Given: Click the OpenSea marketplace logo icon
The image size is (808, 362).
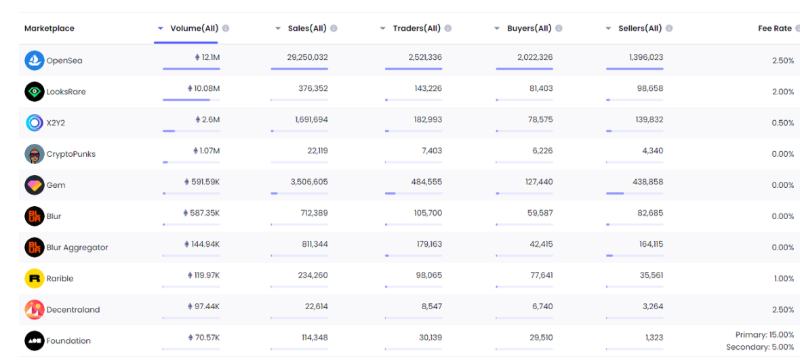Looking at the screenshot, I should click(35, 60).
